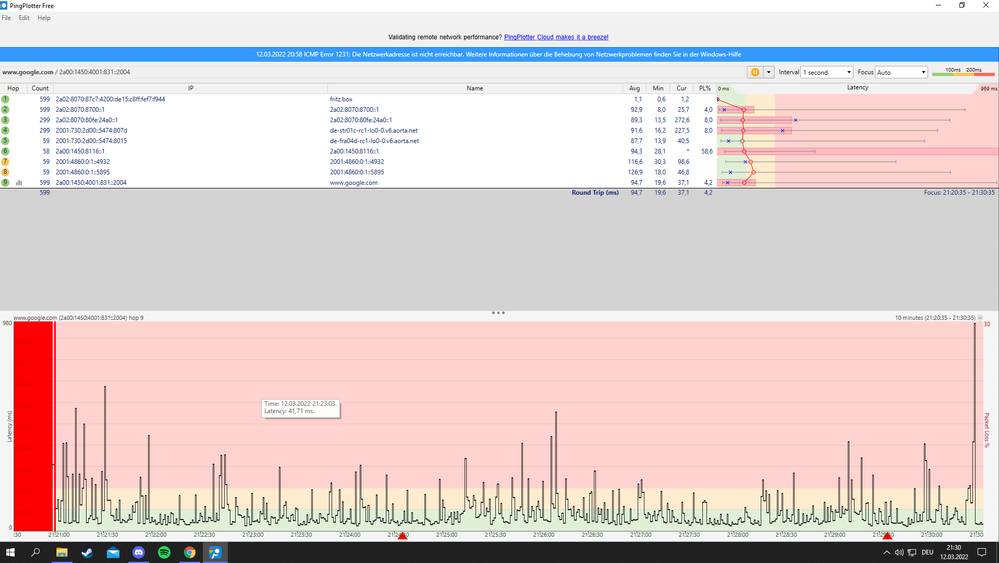Adjust the 100ms/200ms latency color scale bar
The width and height of the screenshot is (999, 563).
(963, 73)
